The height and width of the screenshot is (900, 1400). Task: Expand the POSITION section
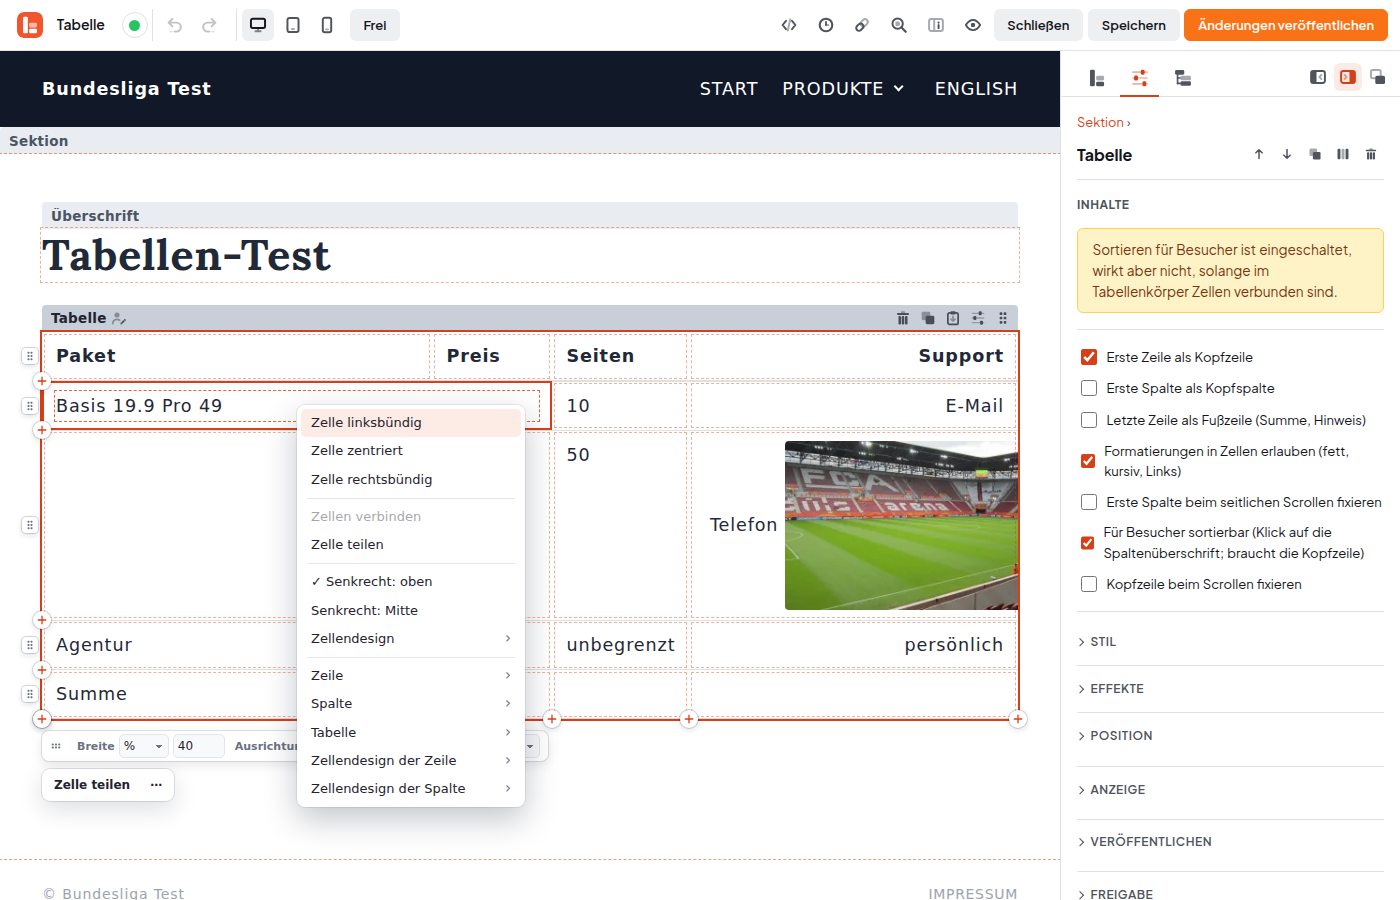click(1230, 736)
